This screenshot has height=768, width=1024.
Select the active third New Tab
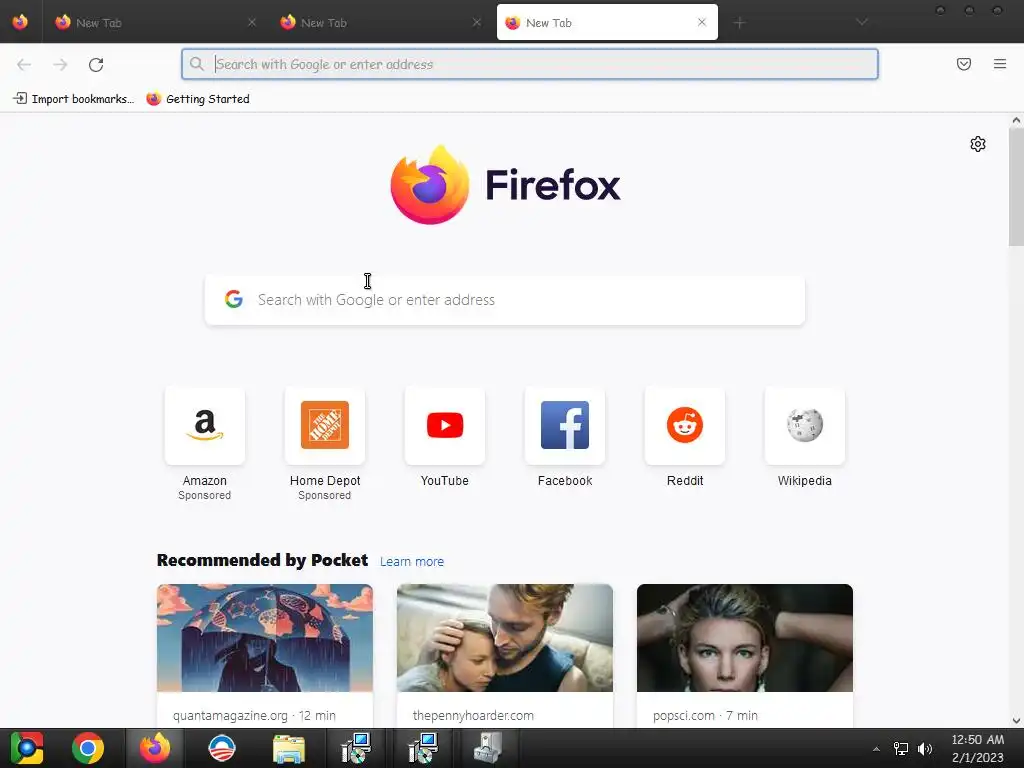point(607,22)
